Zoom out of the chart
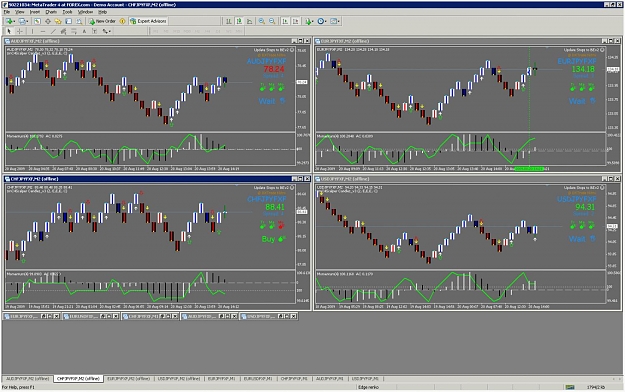 272,21
